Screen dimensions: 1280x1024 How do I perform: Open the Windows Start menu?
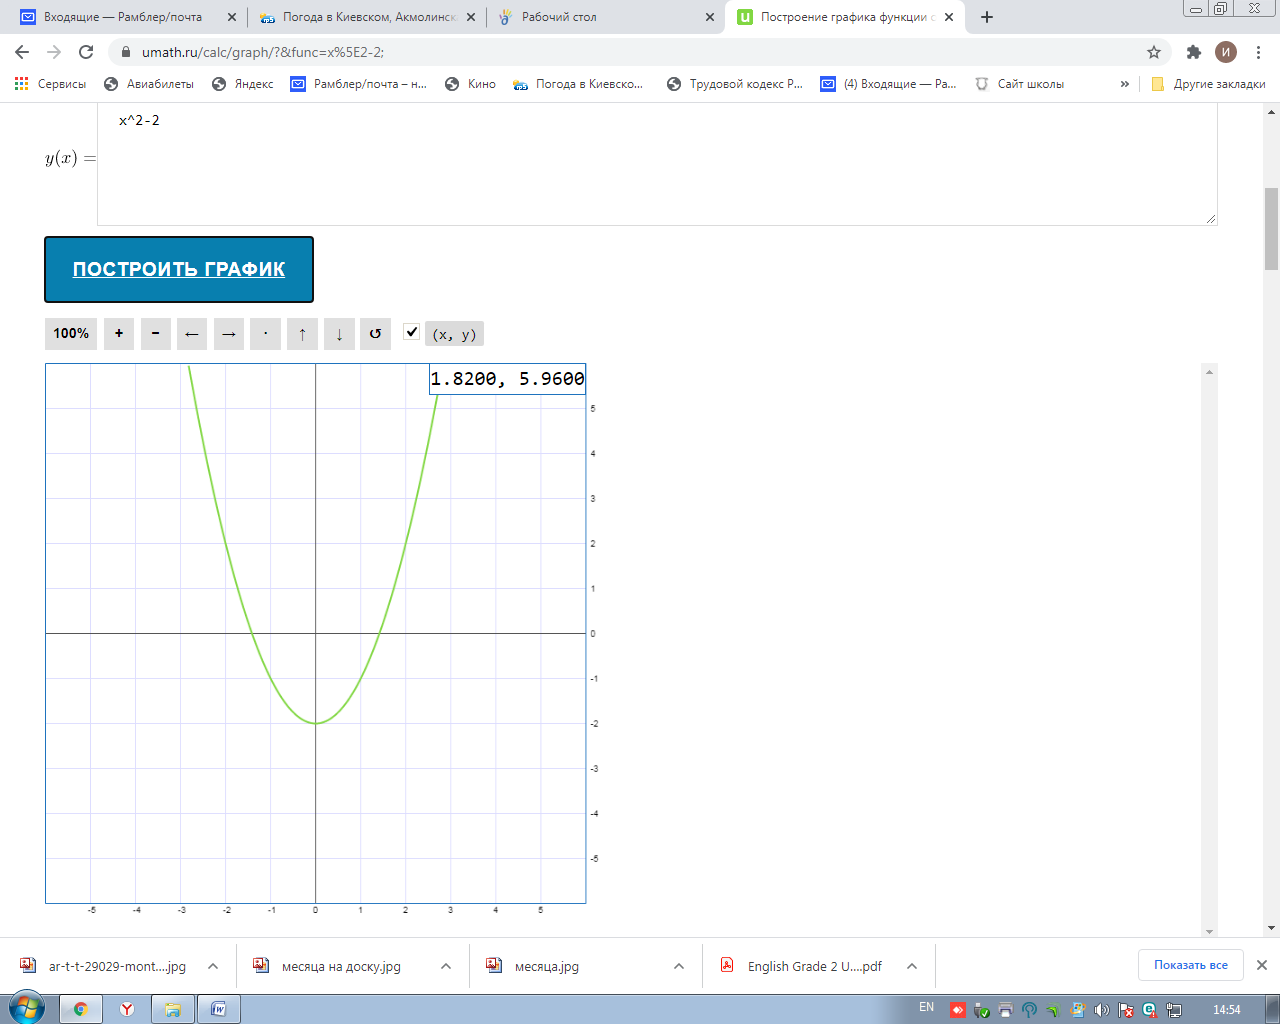tap(26, 1008)
